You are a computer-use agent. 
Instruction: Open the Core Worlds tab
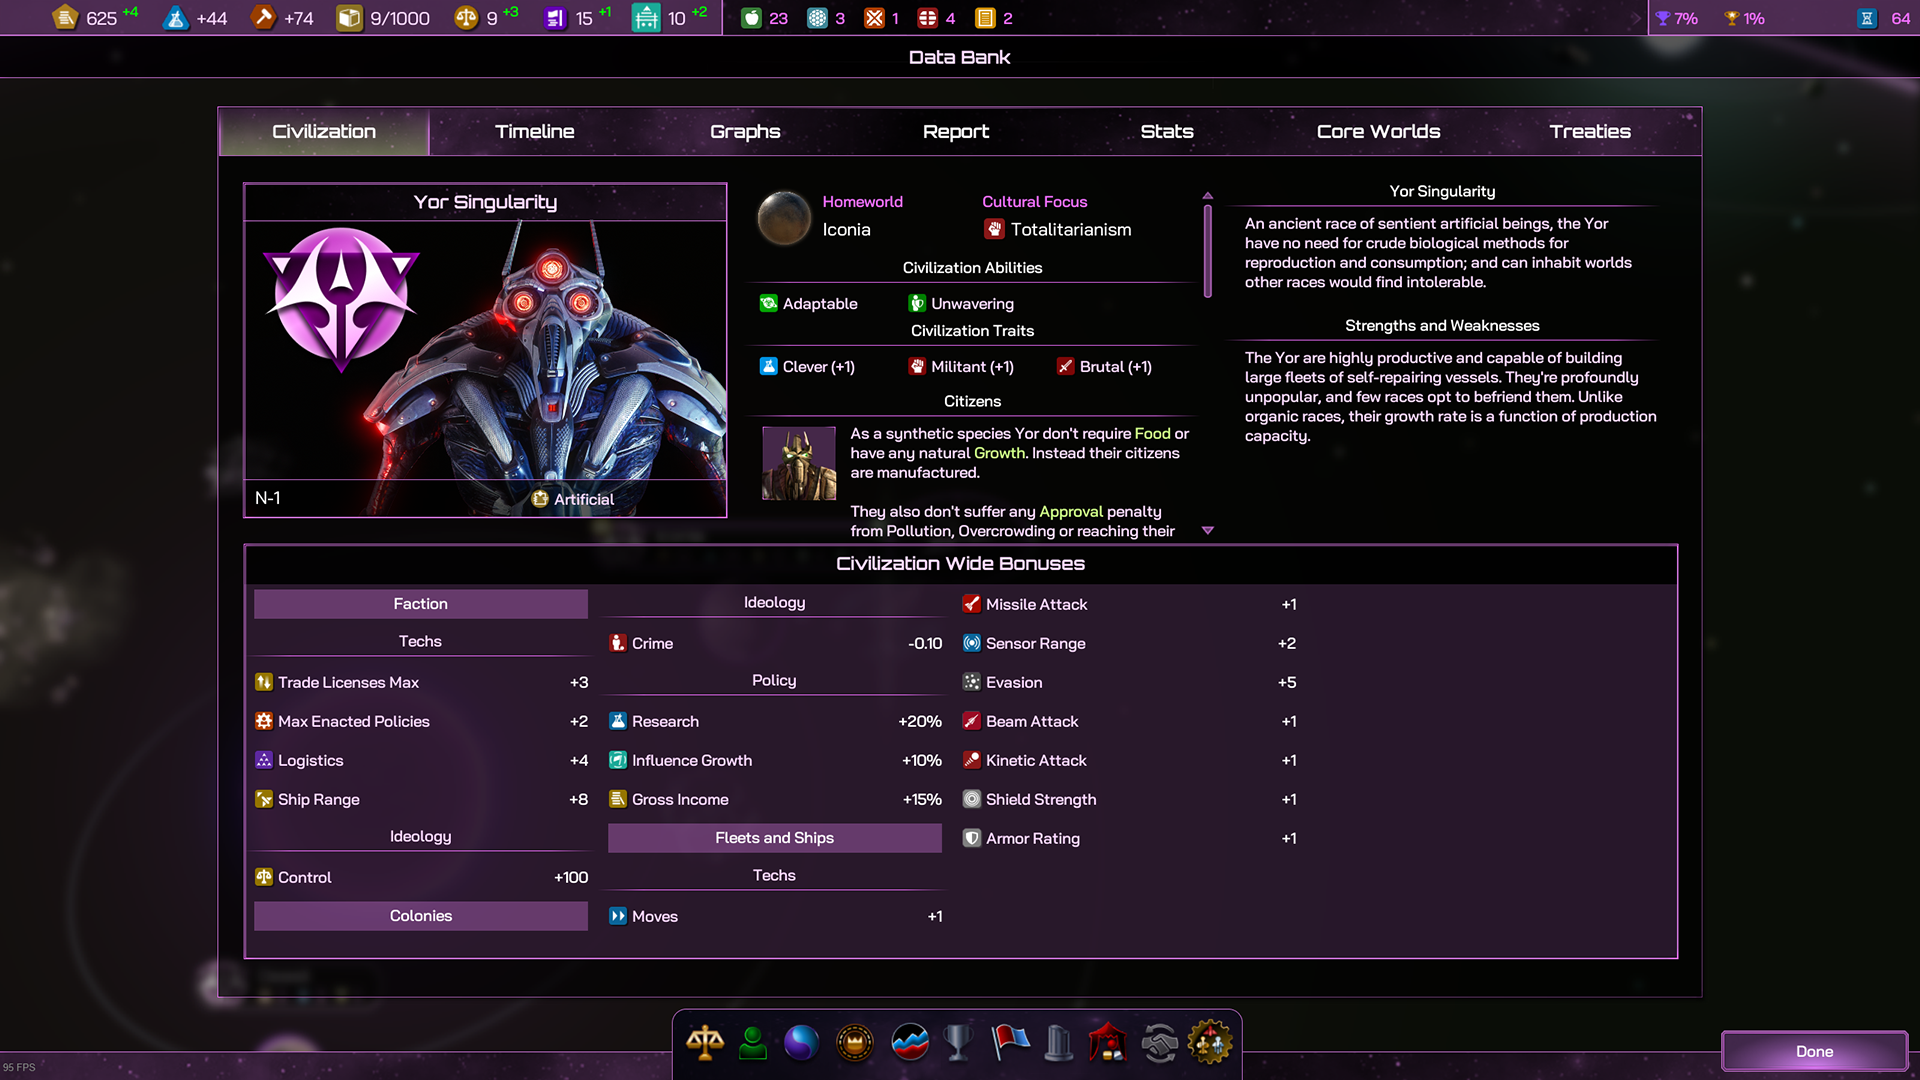1378,132
